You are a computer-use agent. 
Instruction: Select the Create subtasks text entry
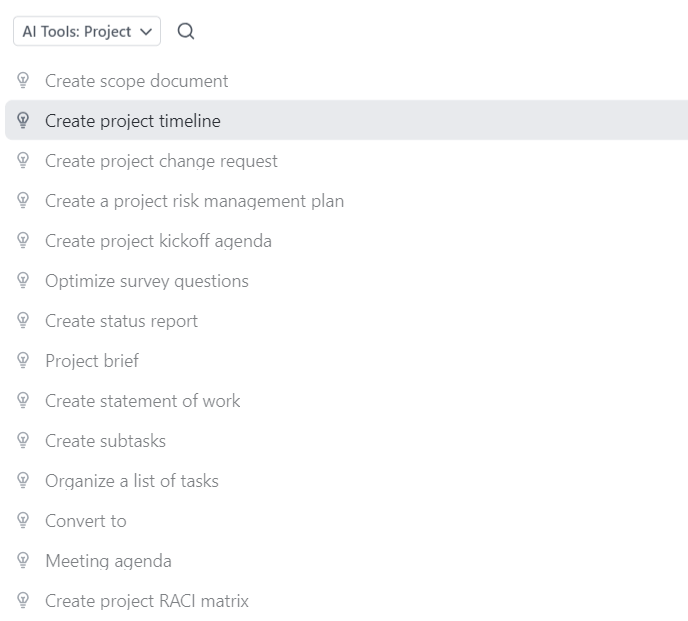point(105,441)
